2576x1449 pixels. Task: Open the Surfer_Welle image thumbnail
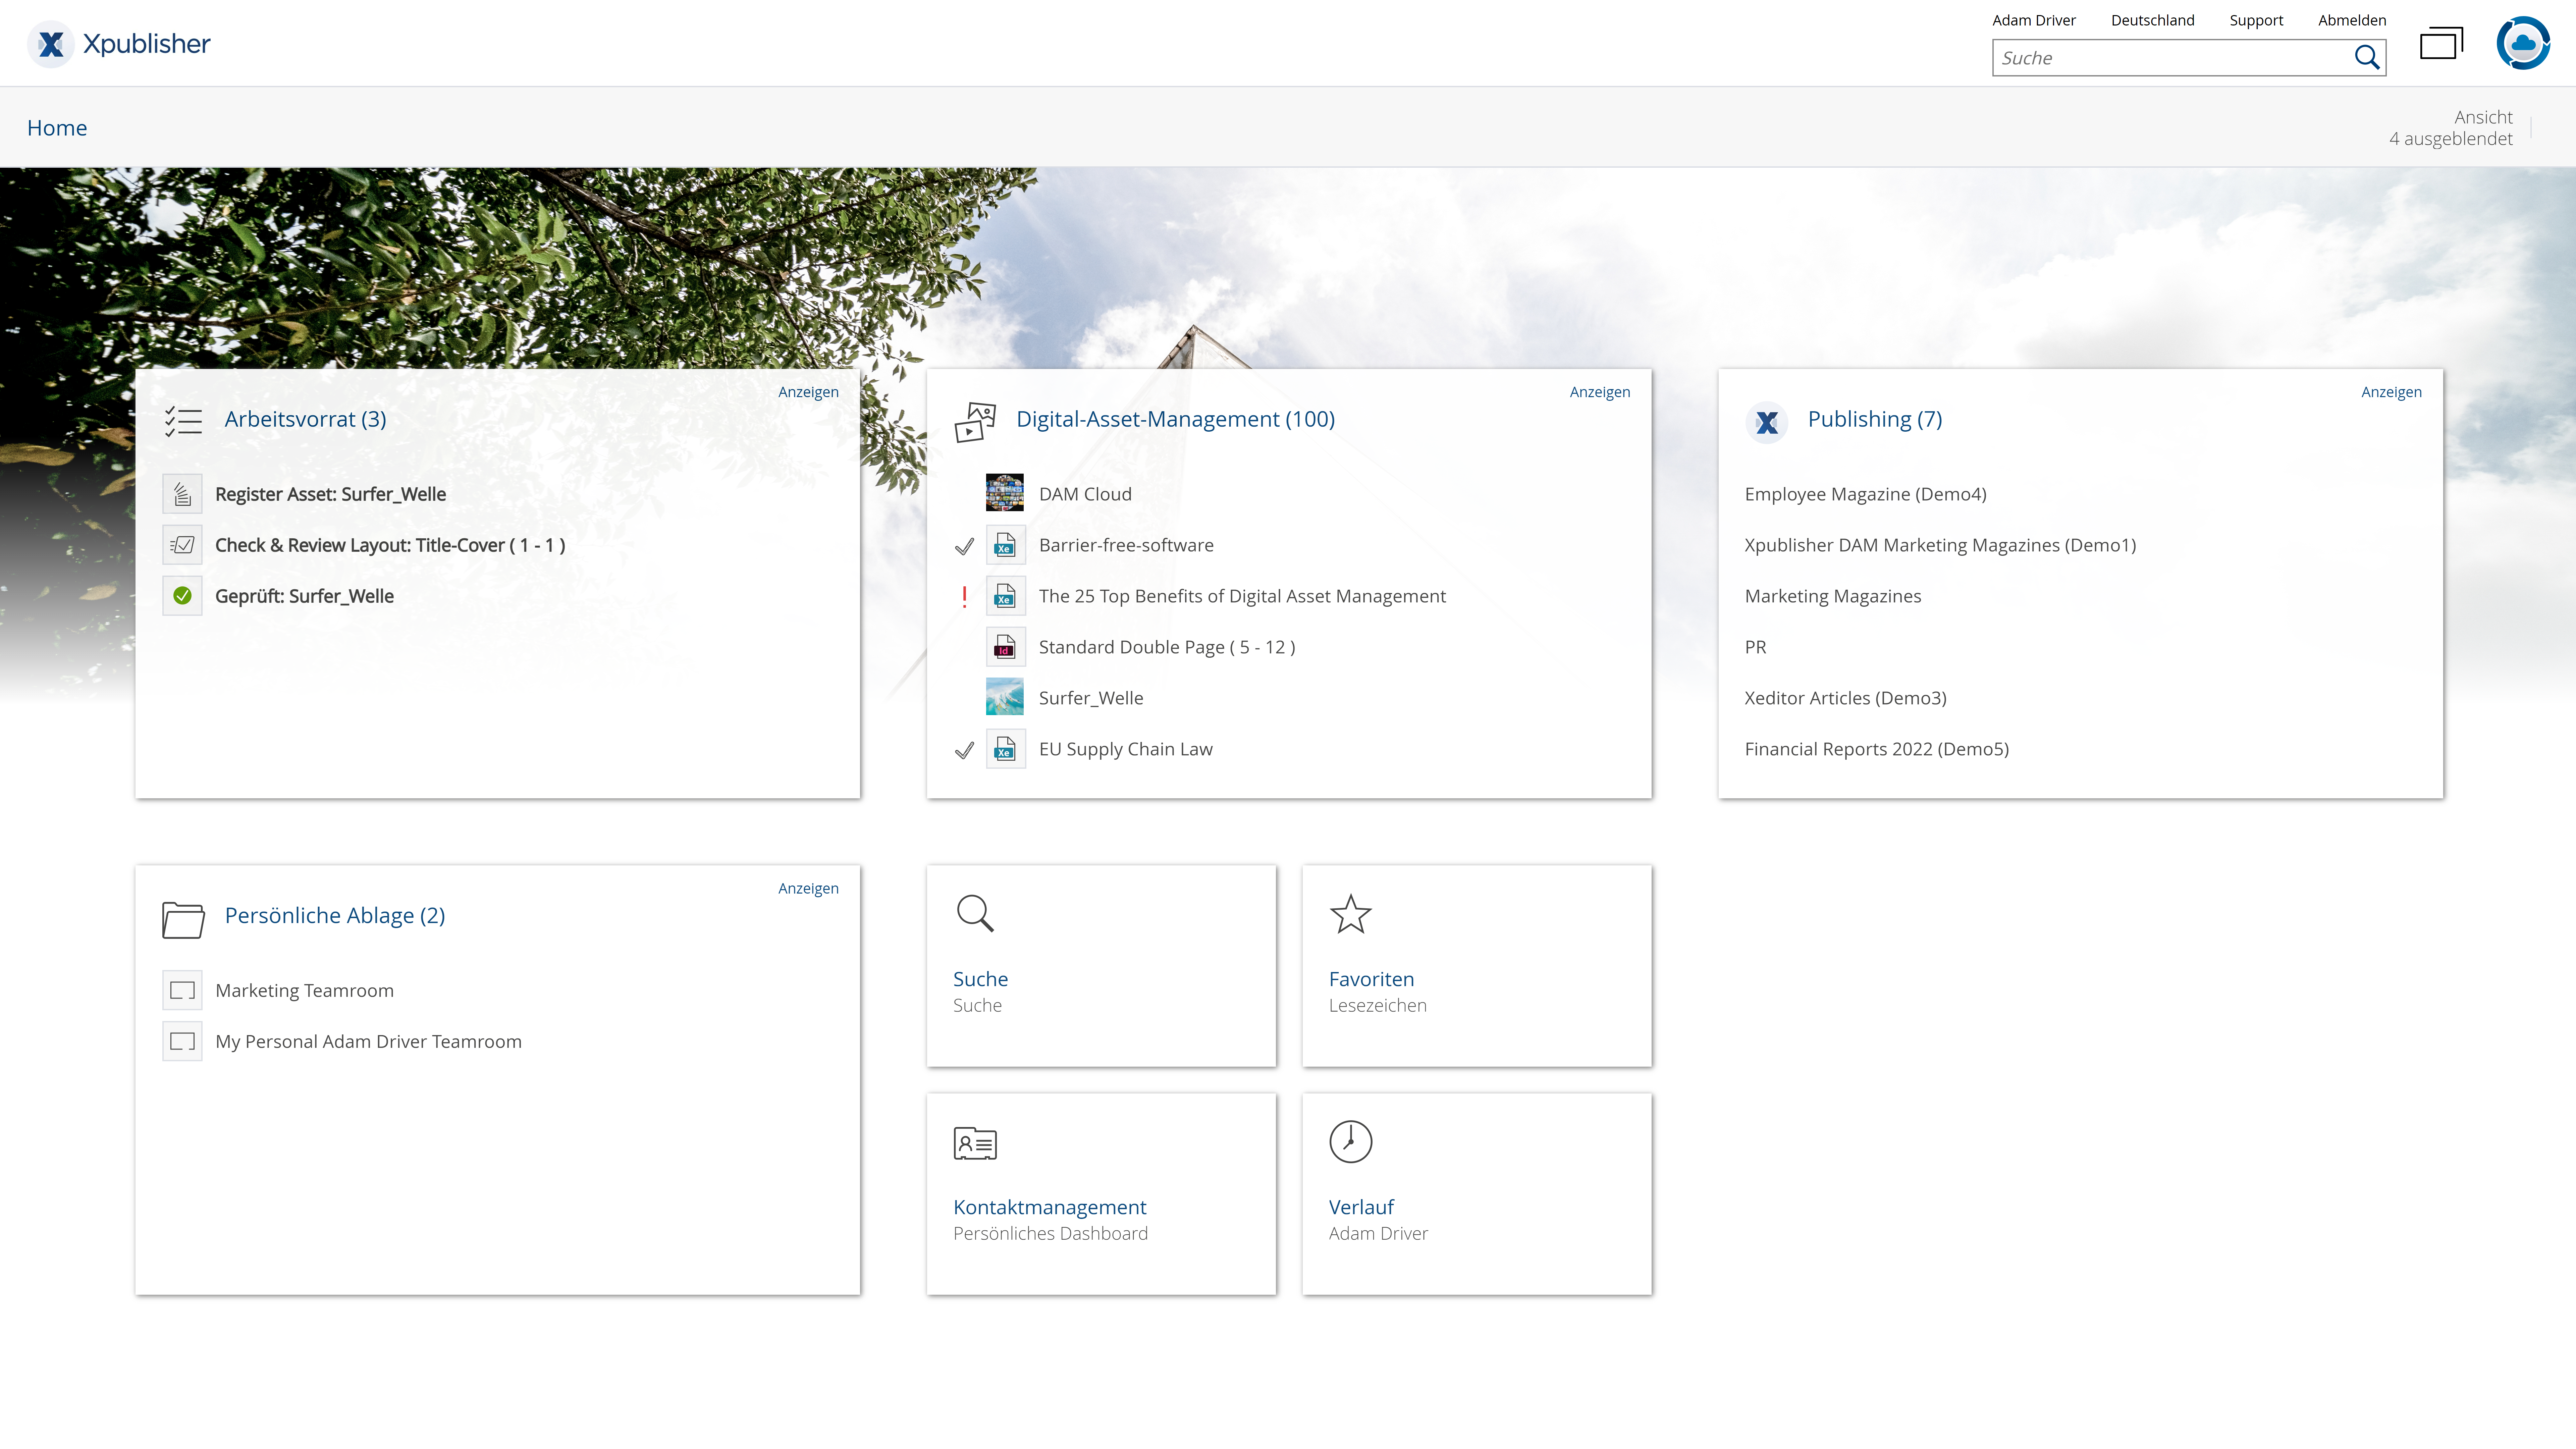click(1004, 697)
